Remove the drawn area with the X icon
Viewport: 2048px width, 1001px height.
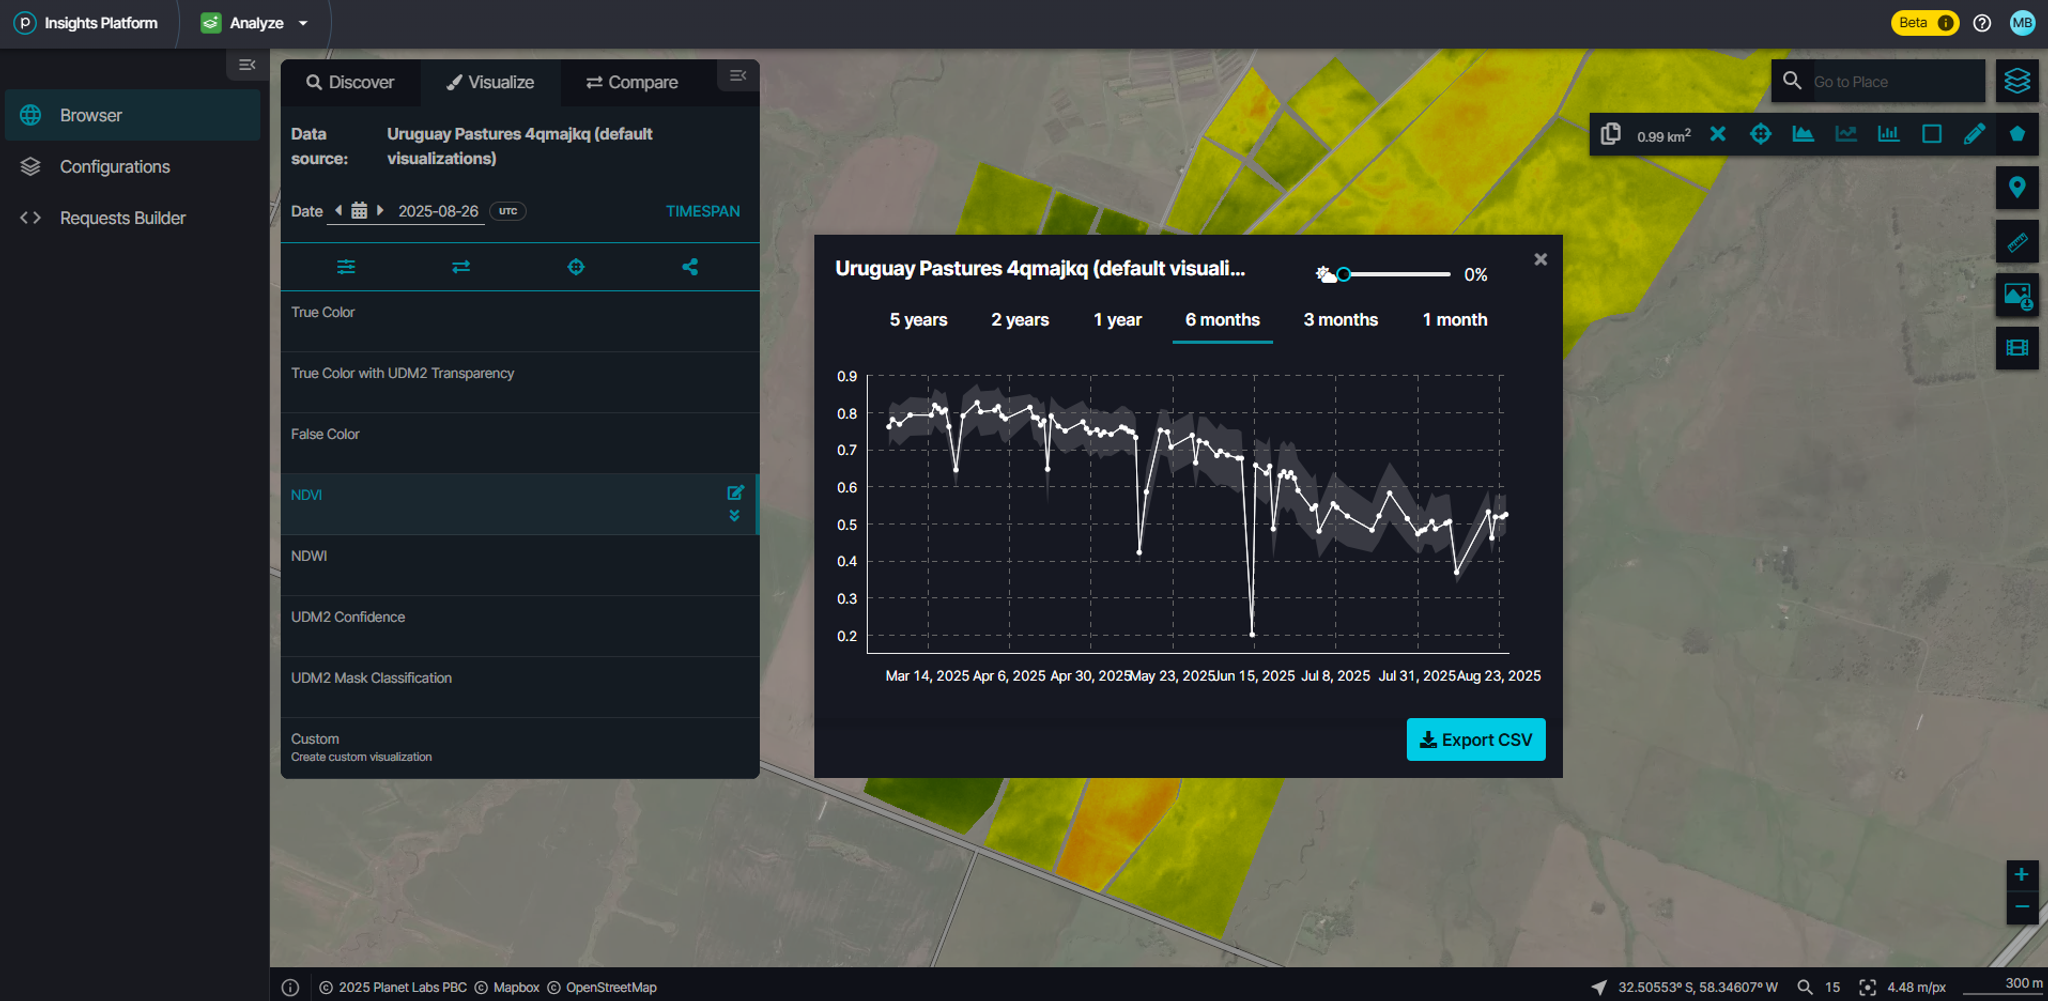[x=1717, y=134]
